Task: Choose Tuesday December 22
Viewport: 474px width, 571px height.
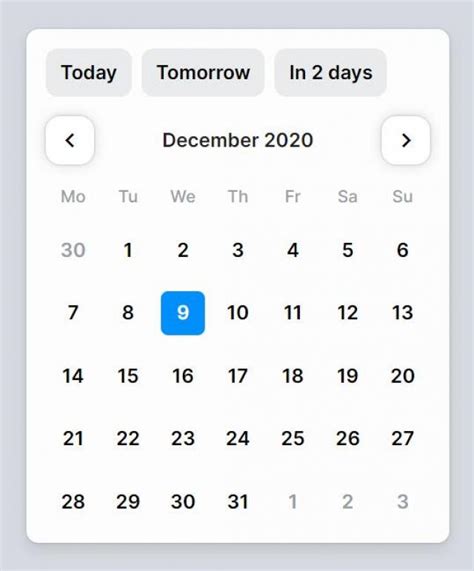Action: pos(128,438)
